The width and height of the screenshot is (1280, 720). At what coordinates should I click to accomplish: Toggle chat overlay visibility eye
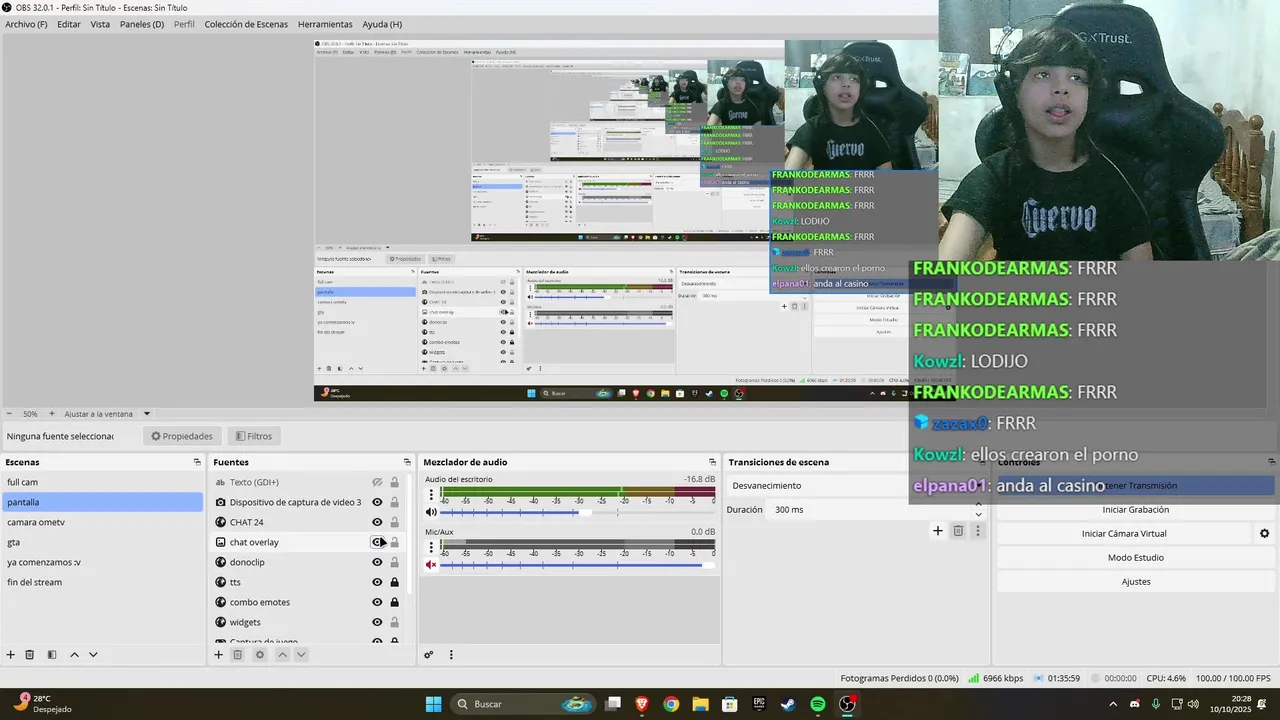click(x=377, y=542)
